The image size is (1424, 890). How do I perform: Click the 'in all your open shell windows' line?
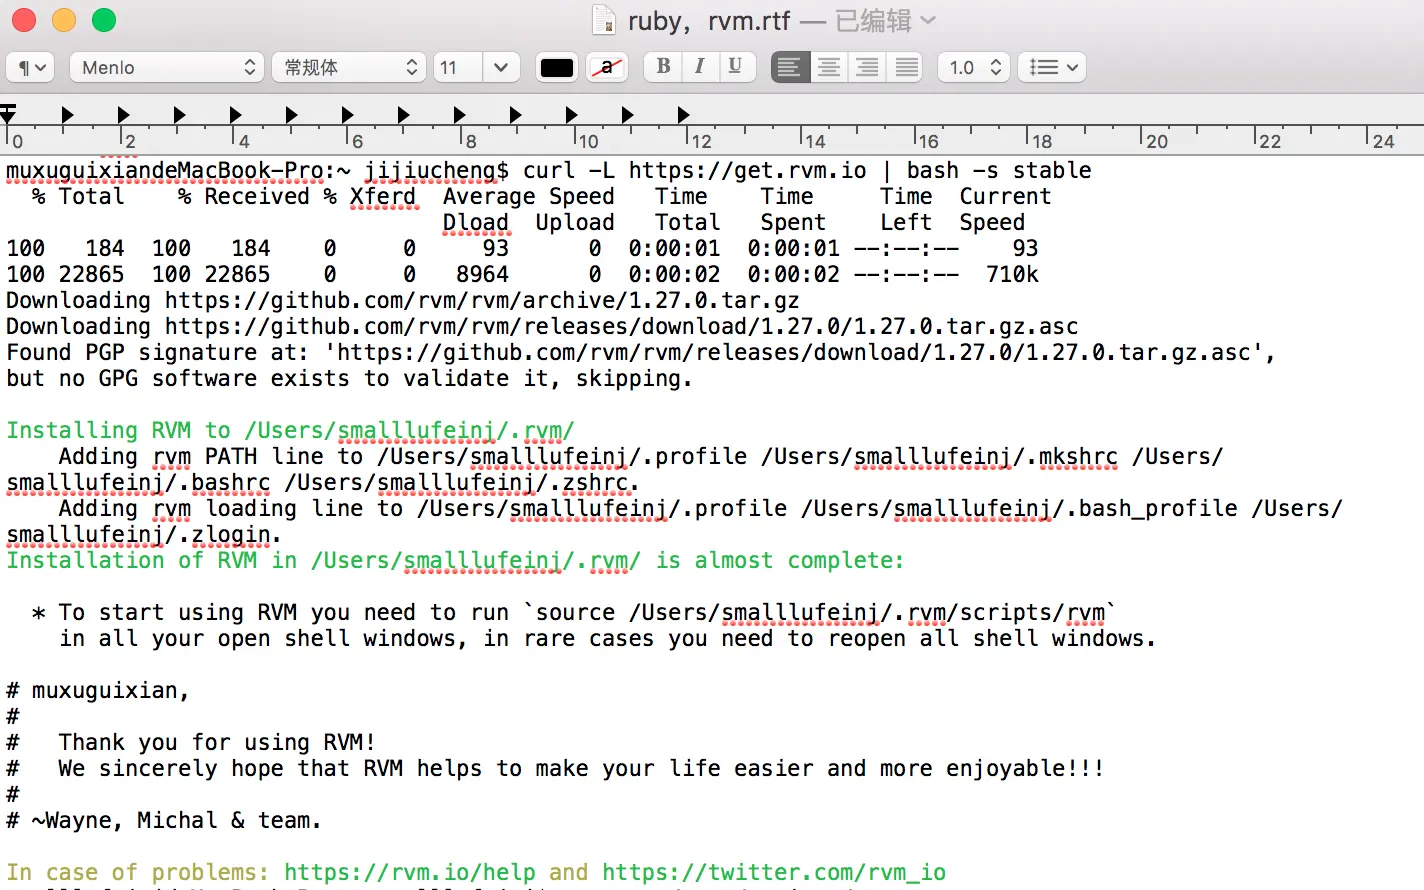607,638
